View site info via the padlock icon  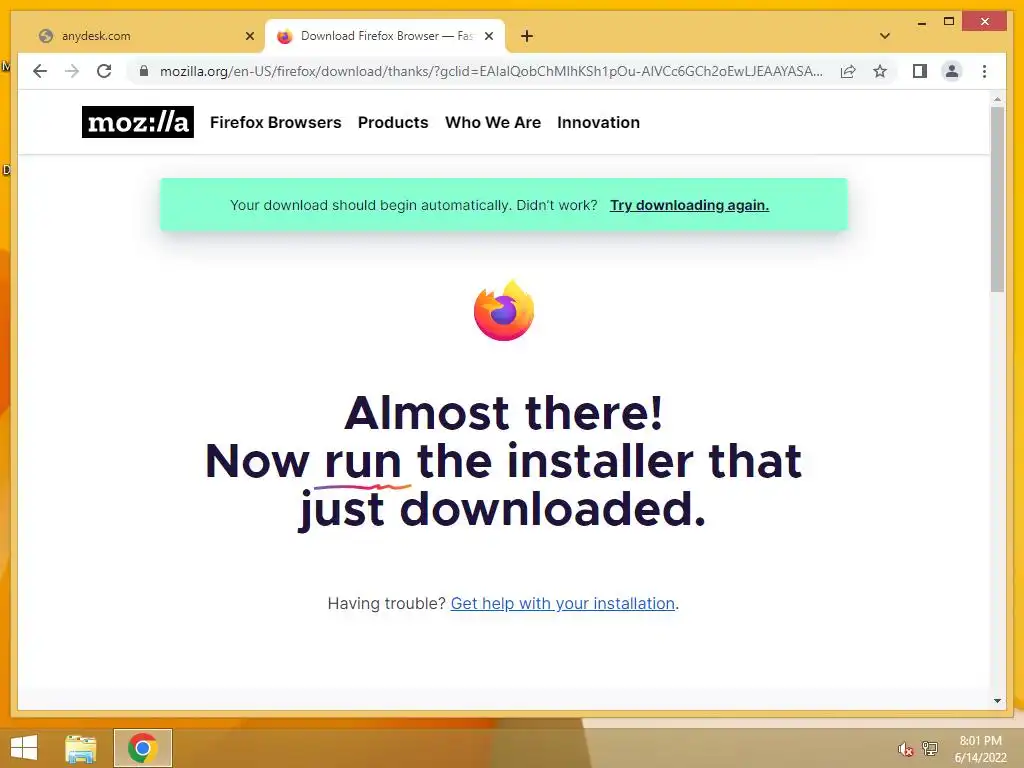pos(144,71)
